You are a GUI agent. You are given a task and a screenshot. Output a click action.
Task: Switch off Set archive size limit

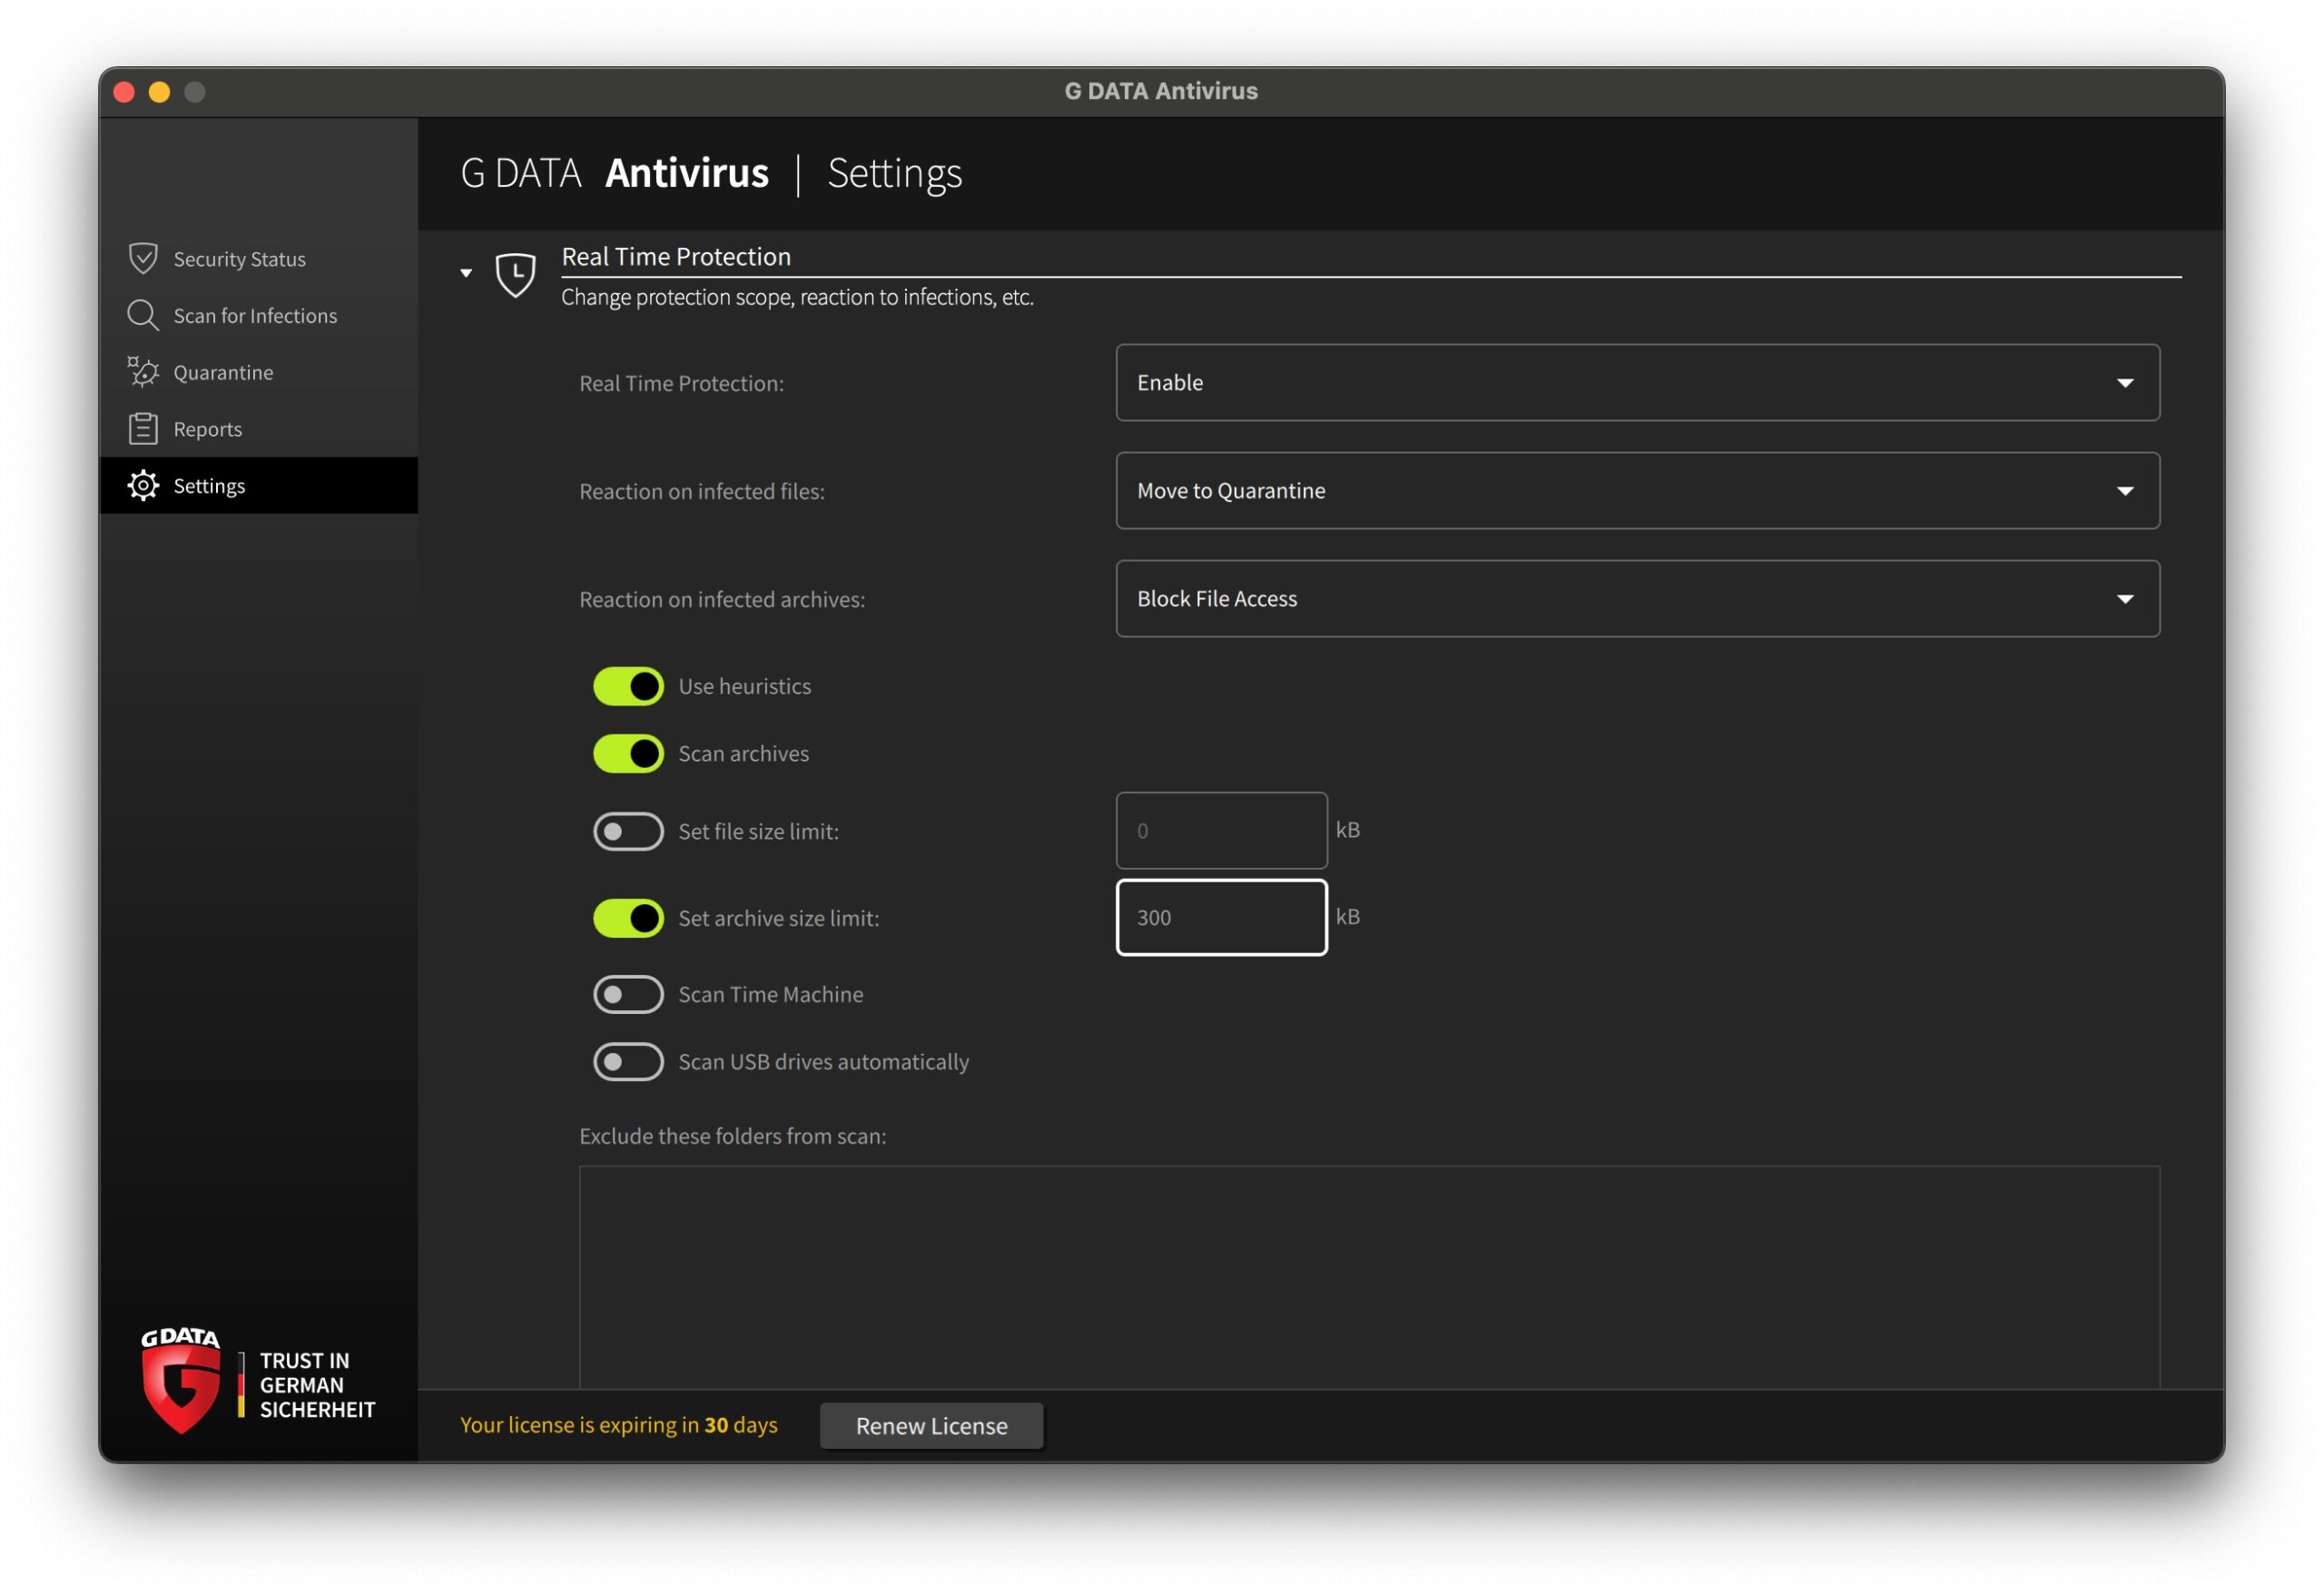pos(628,918)
